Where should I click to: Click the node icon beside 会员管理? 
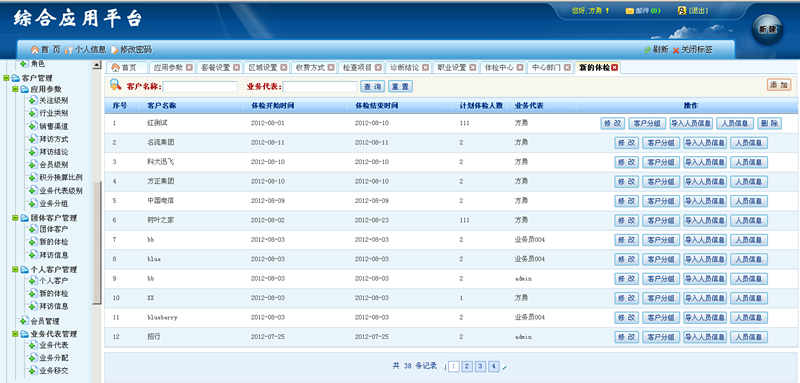coord(24,321)
